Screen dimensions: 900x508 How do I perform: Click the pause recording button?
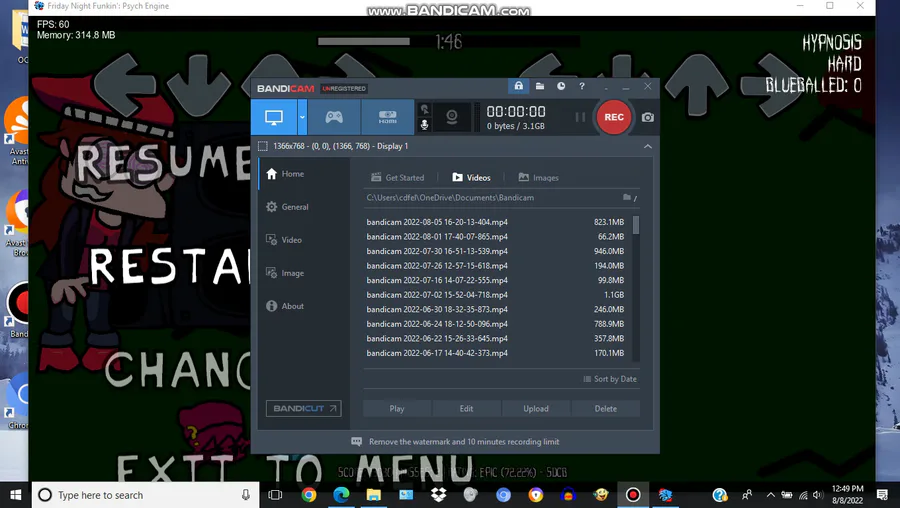click(580, 117)
